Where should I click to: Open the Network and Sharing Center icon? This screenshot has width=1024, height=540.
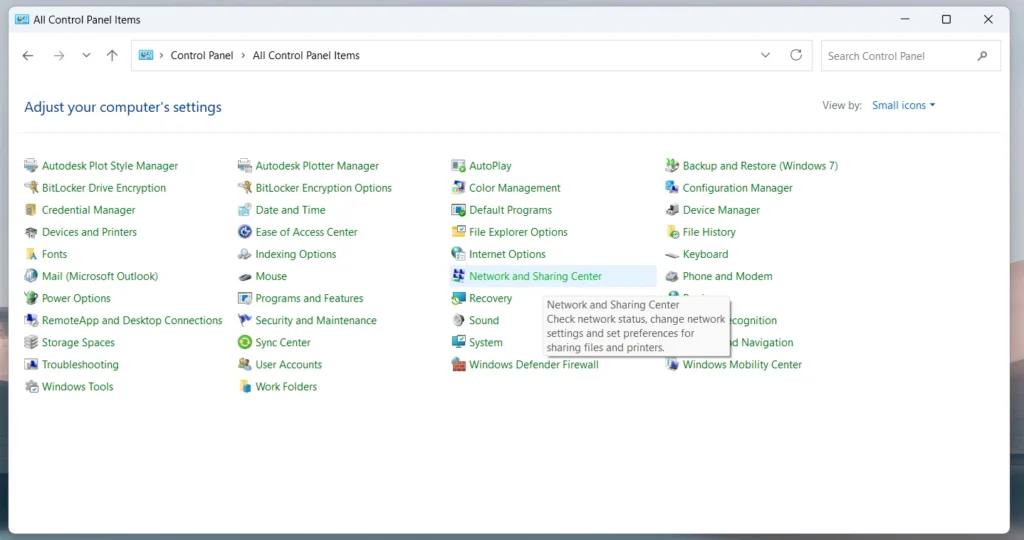[x=458, y=276]
